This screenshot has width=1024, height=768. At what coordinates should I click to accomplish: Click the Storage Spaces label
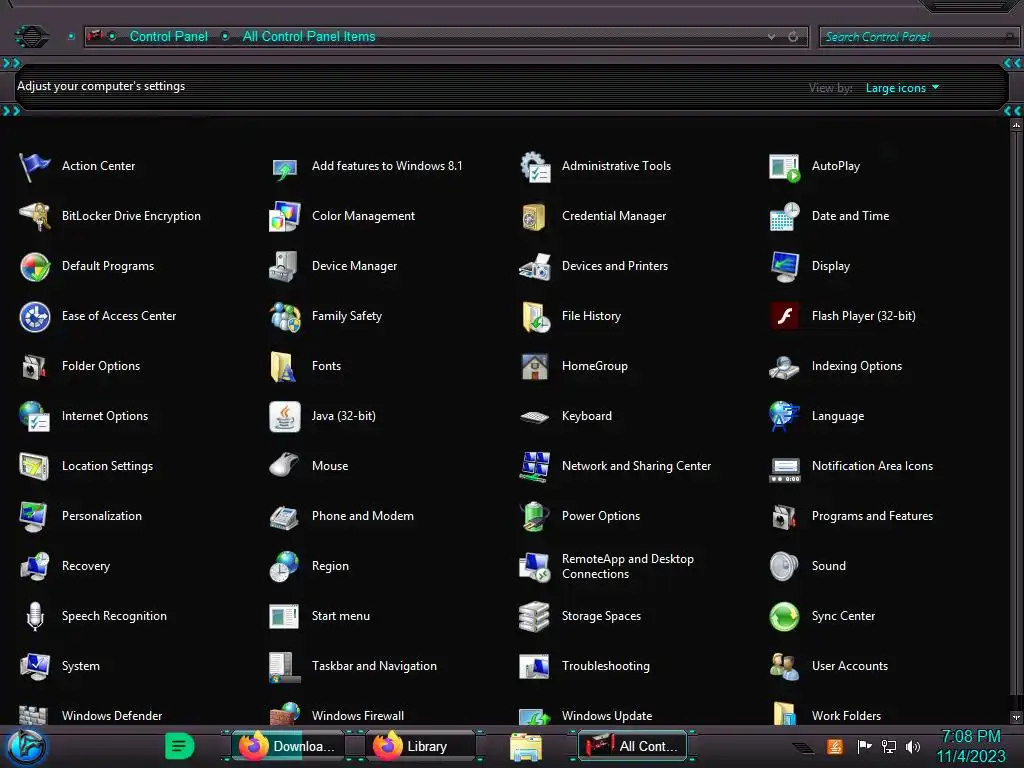coord(601,616)
